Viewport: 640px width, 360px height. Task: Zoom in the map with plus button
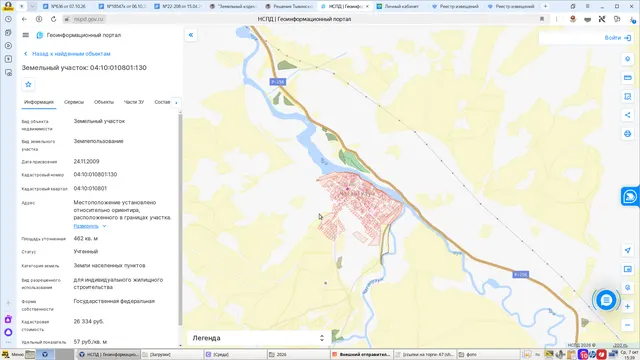point(627,307)
